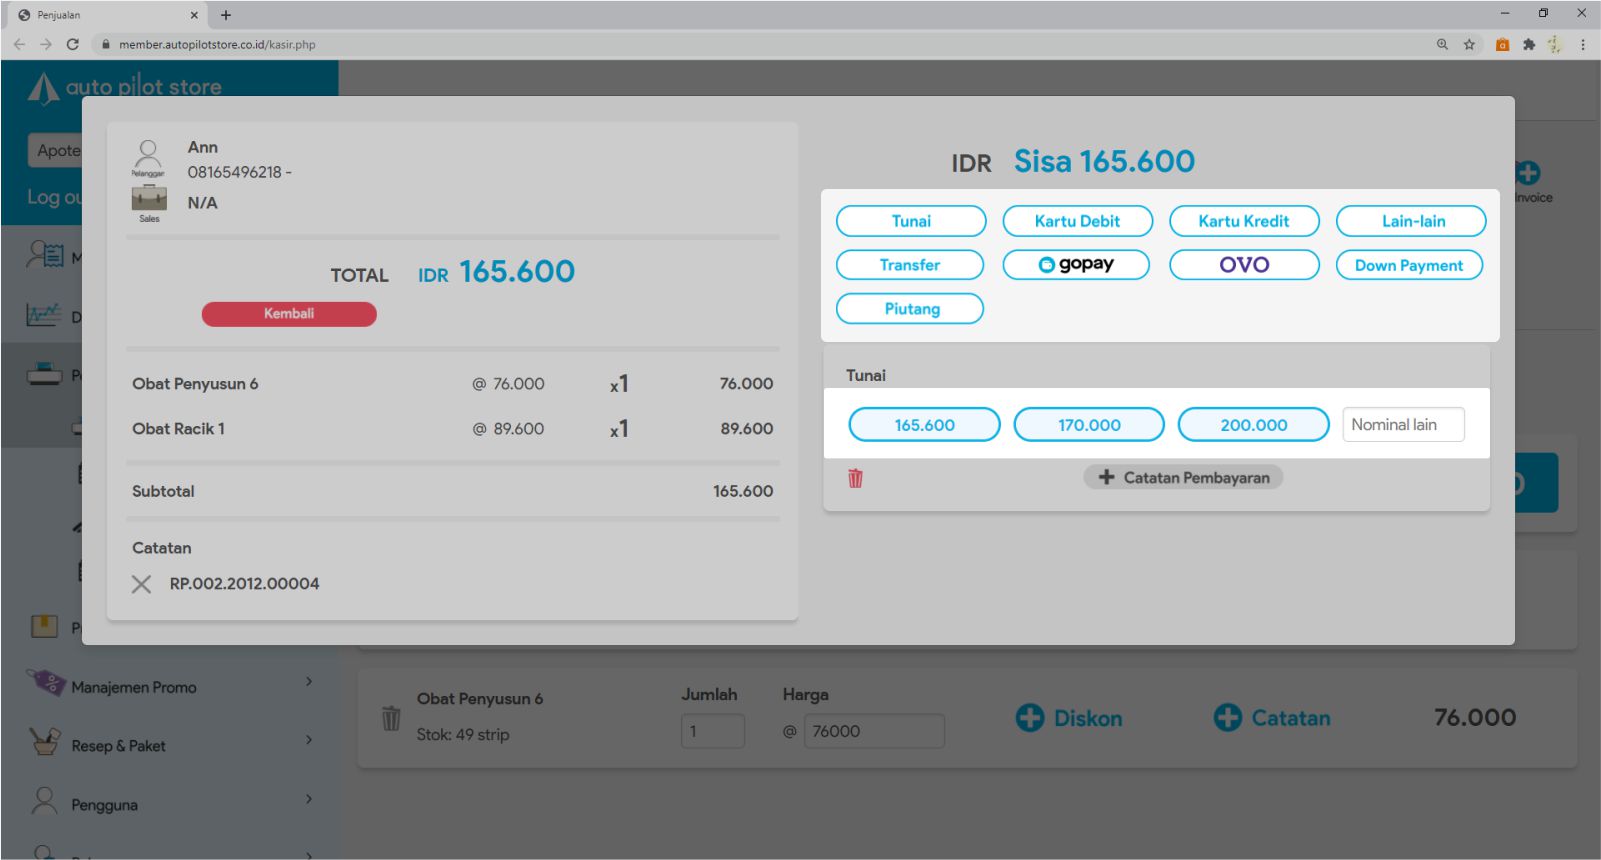Click the customer profile icon beside Ann
This screenshot has height=860, width=1601.
pyautogui.click(x=148, y=154)
